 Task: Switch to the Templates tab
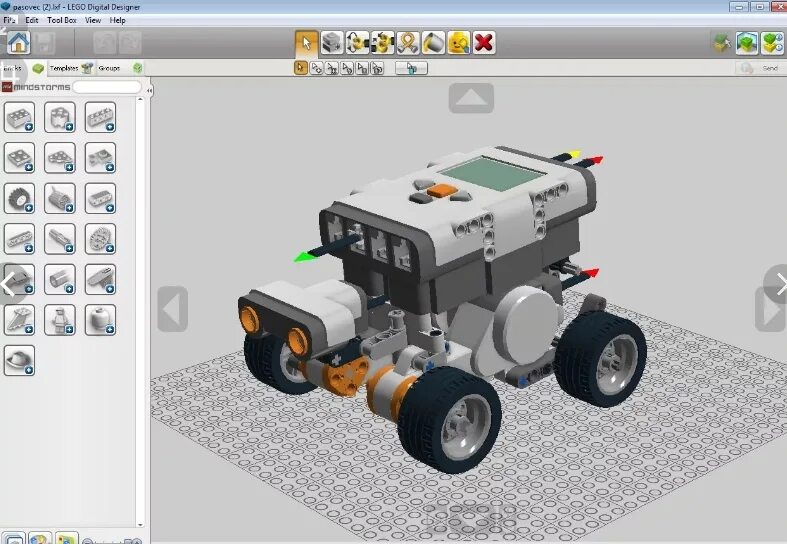(x=71, y=68)
